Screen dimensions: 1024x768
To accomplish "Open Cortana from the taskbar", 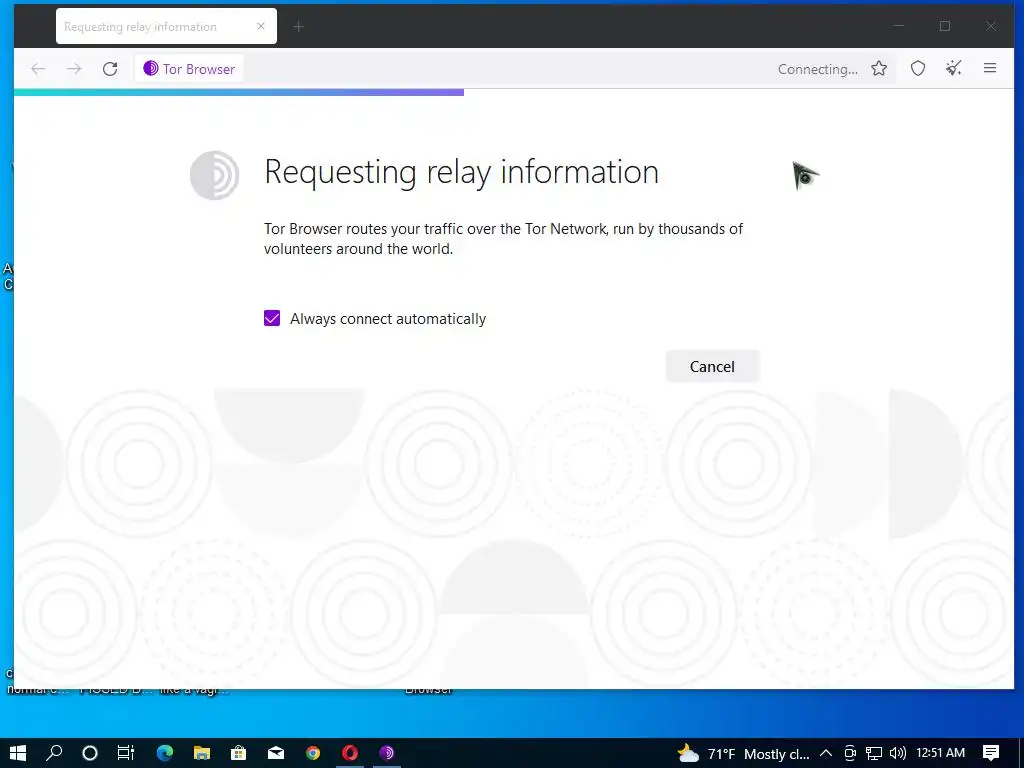I will [x=90, y=753].
